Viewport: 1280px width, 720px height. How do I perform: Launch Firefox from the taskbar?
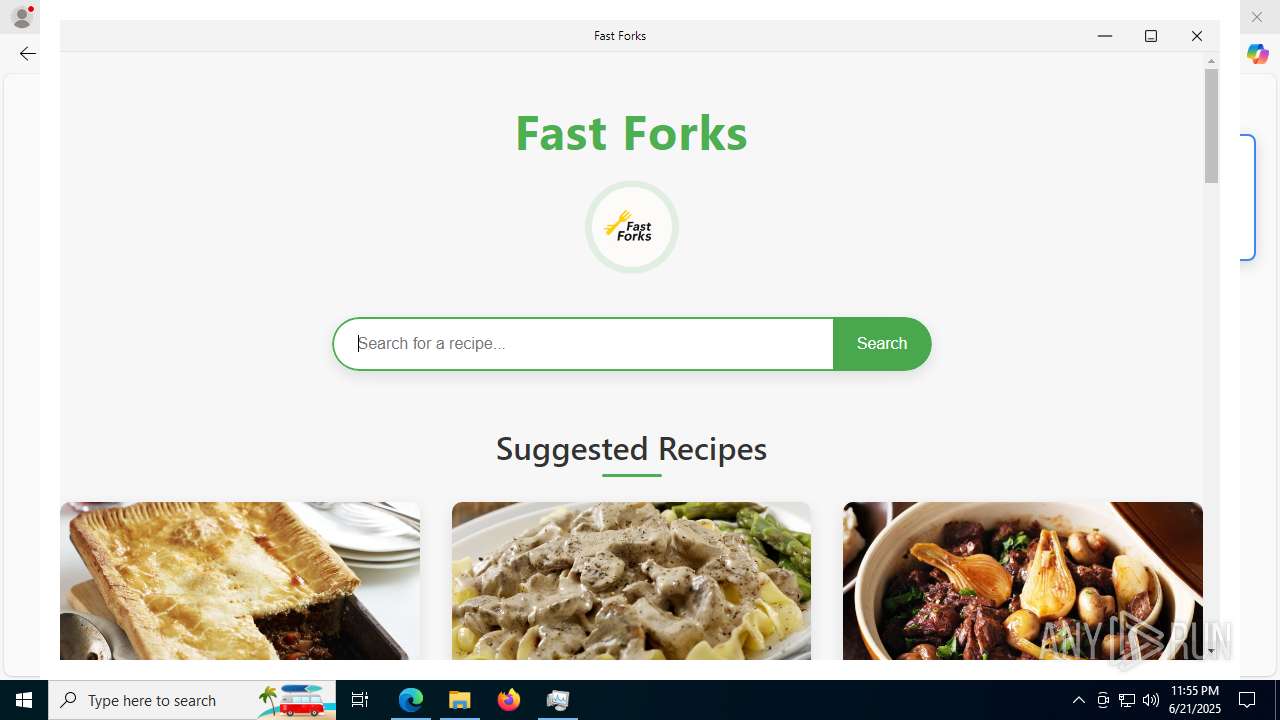click(x=509, y=700)
